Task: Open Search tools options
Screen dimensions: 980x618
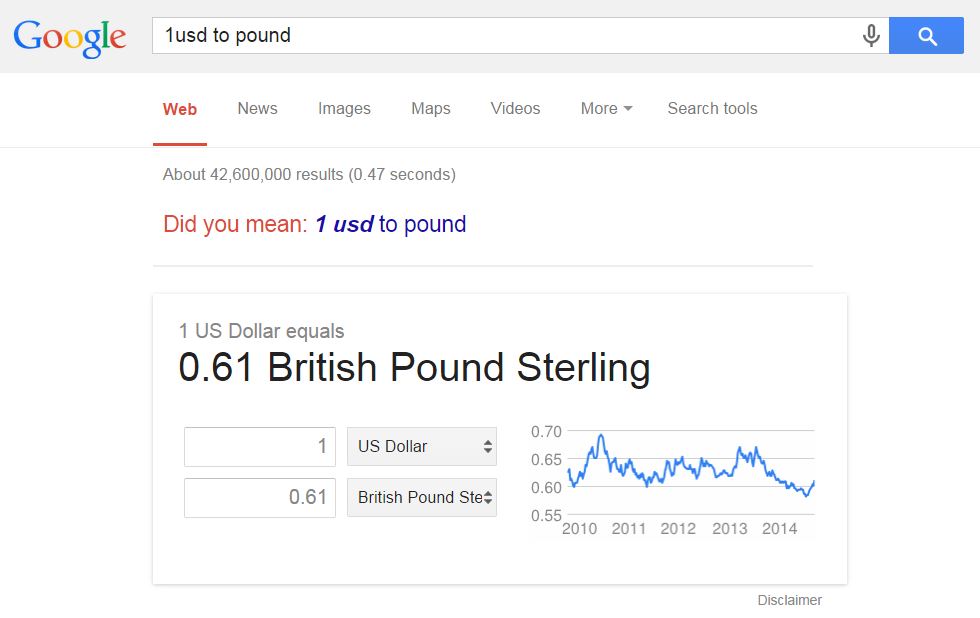Action: 712,109
